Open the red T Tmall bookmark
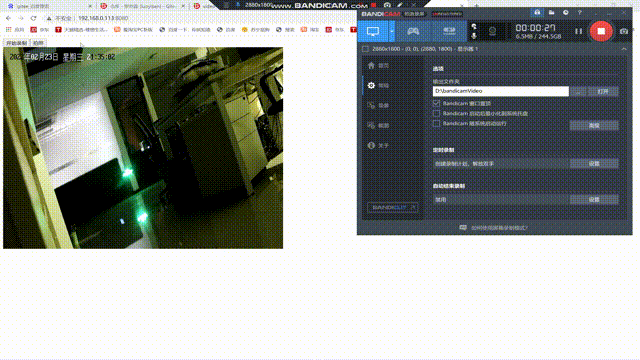The height and width of the screenshot is (360, 640). click(81, 30)
